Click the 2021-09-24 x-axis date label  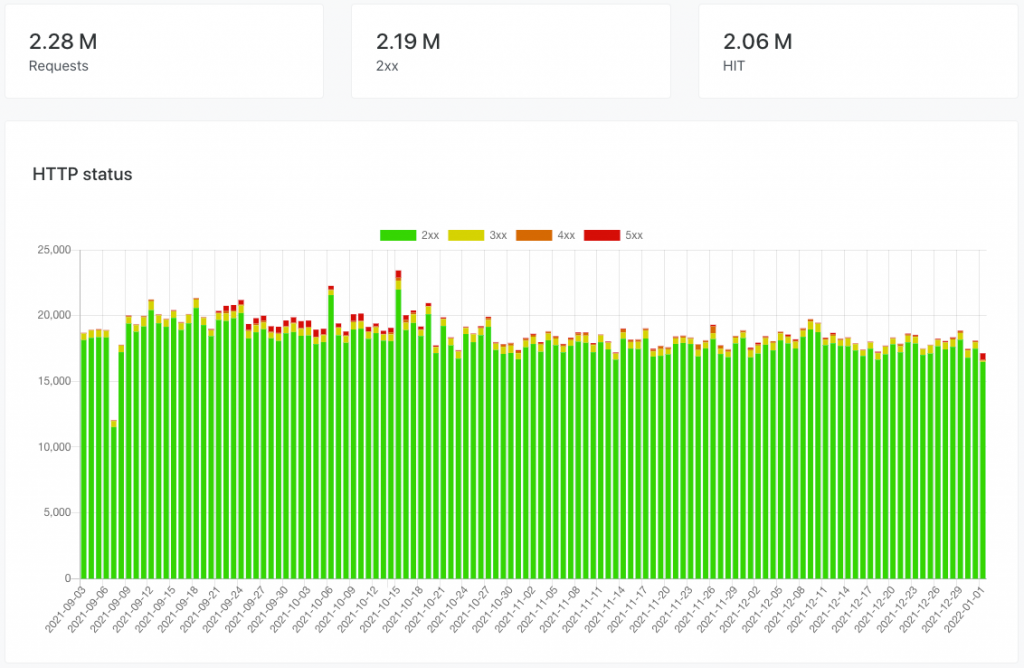[x=223, y=609]
